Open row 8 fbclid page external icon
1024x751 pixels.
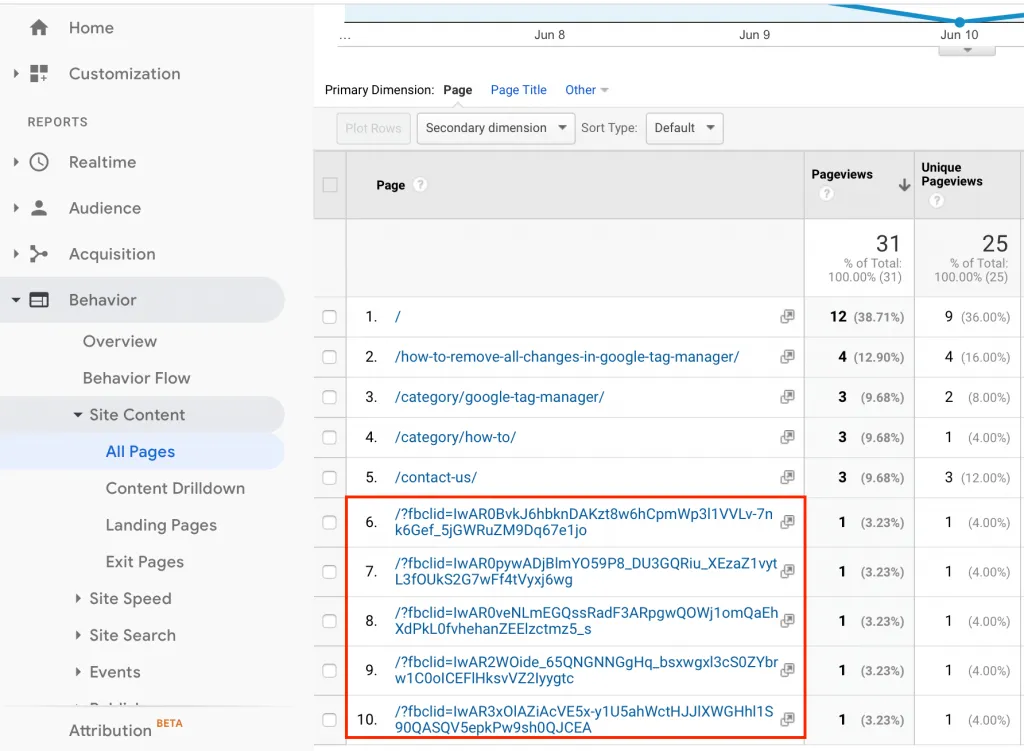[x=788, y=620]
